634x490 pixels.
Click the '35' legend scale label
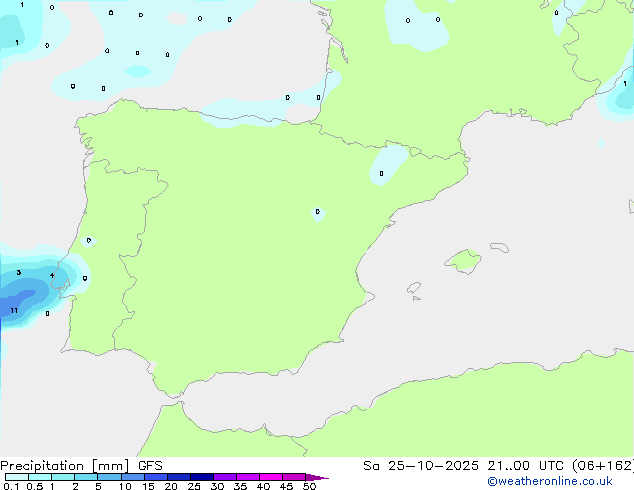point(240,486)
